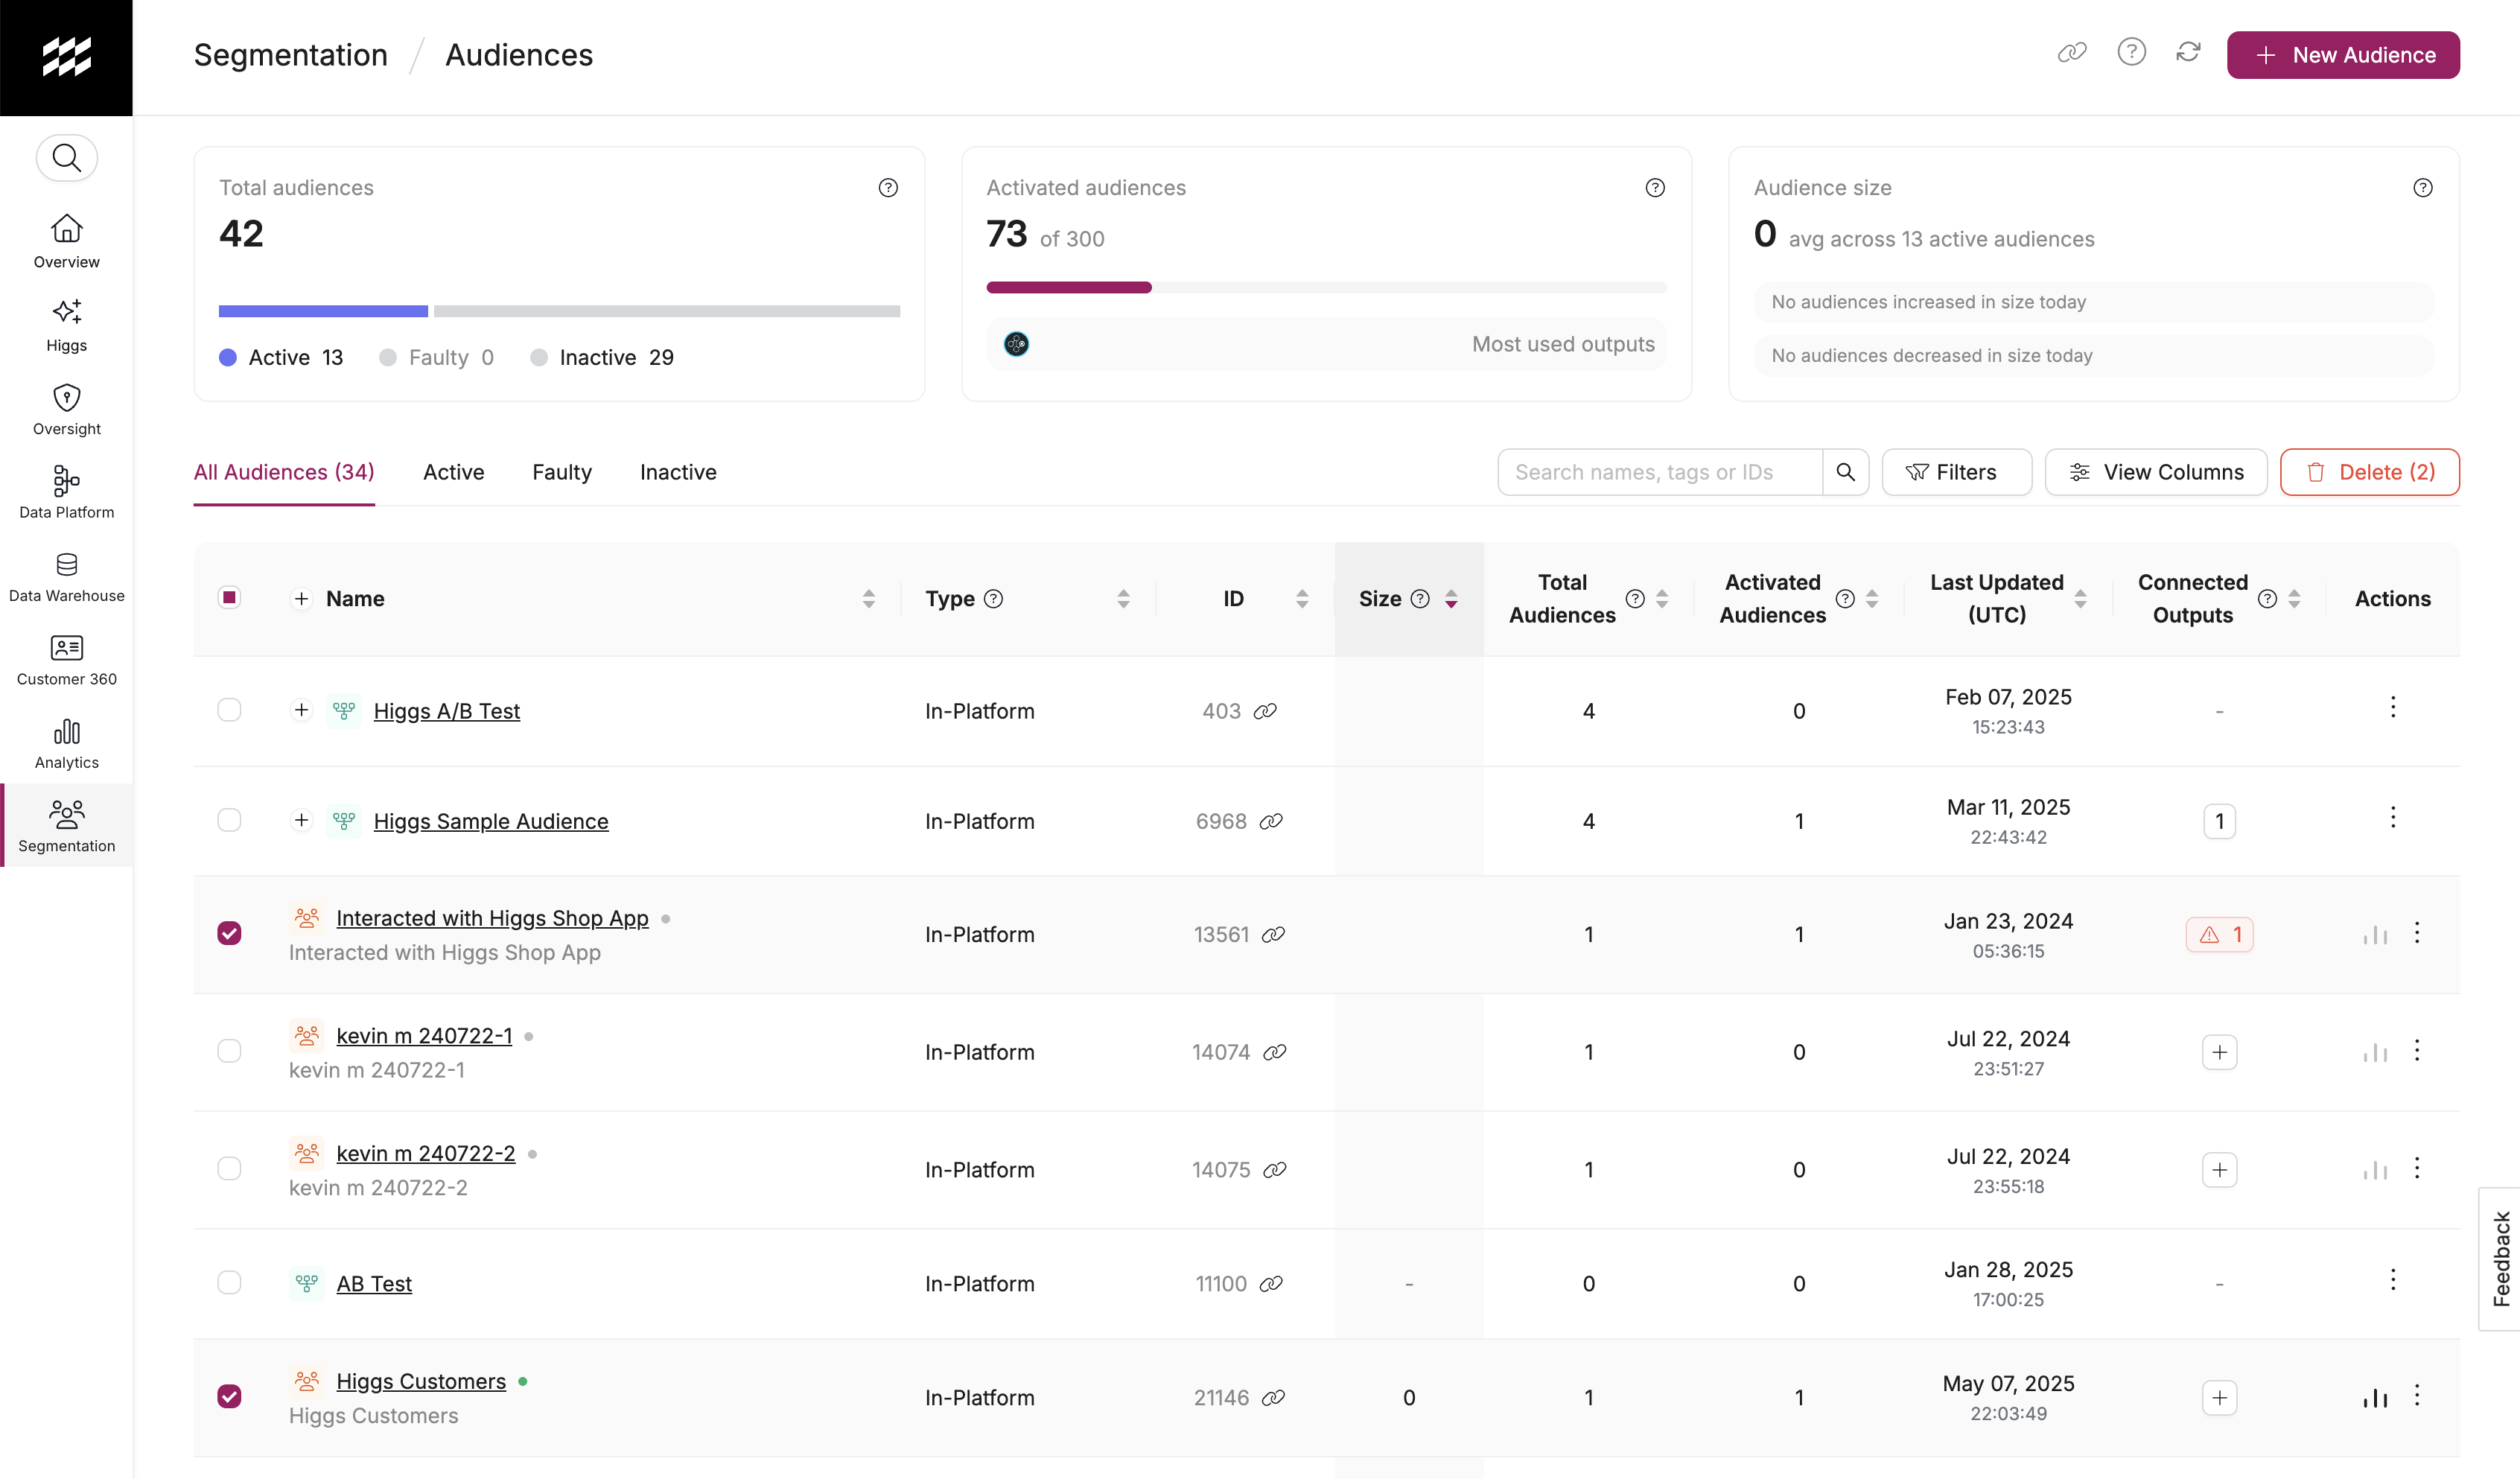Open the Feedback side tab
The height and width of the screenshot is (1479, 2520).
(2500, 1259)
